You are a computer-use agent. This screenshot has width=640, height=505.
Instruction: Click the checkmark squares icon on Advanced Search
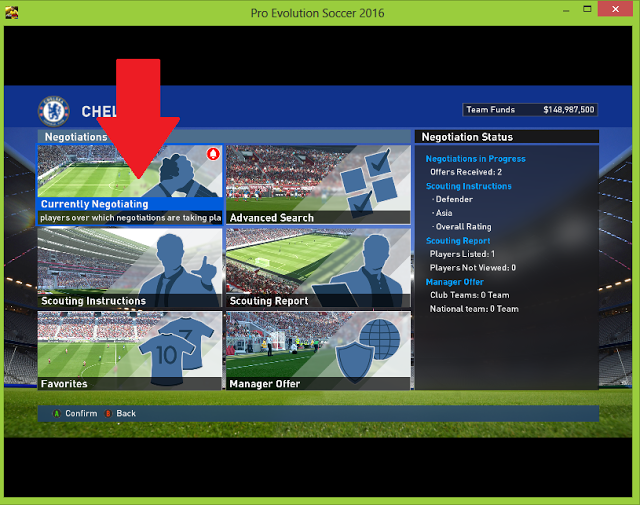(369, 182)
